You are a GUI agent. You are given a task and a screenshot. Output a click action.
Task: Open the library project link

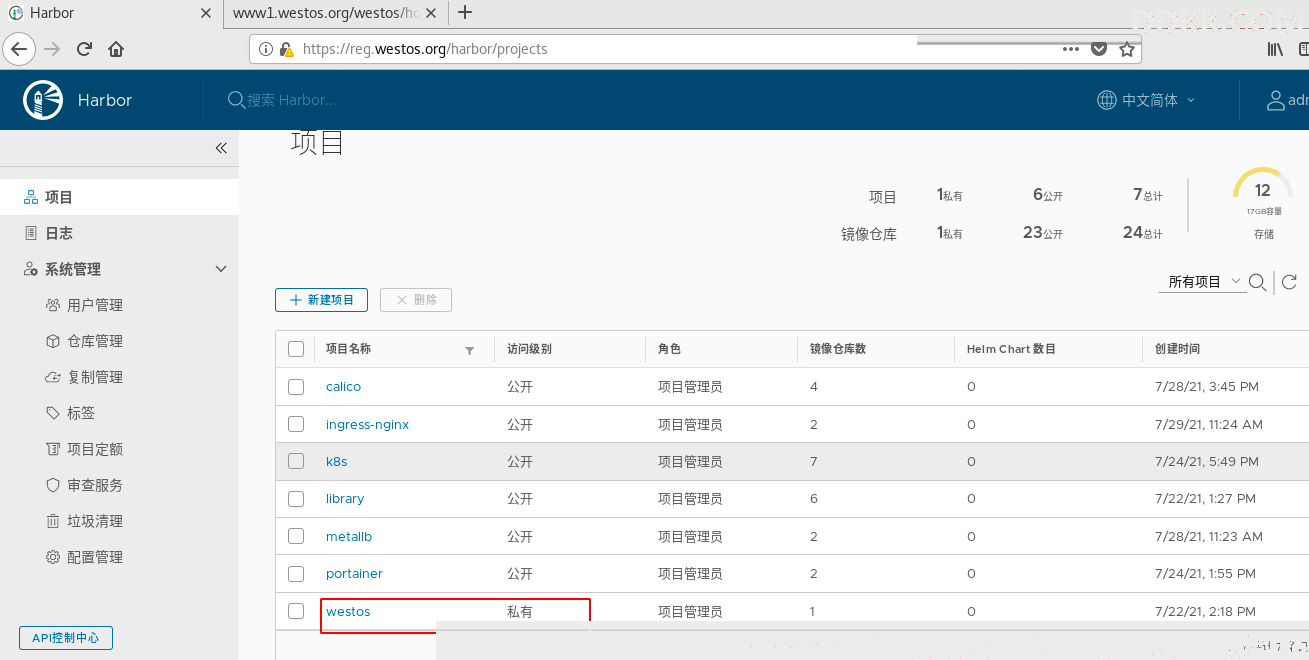point(345,499)
